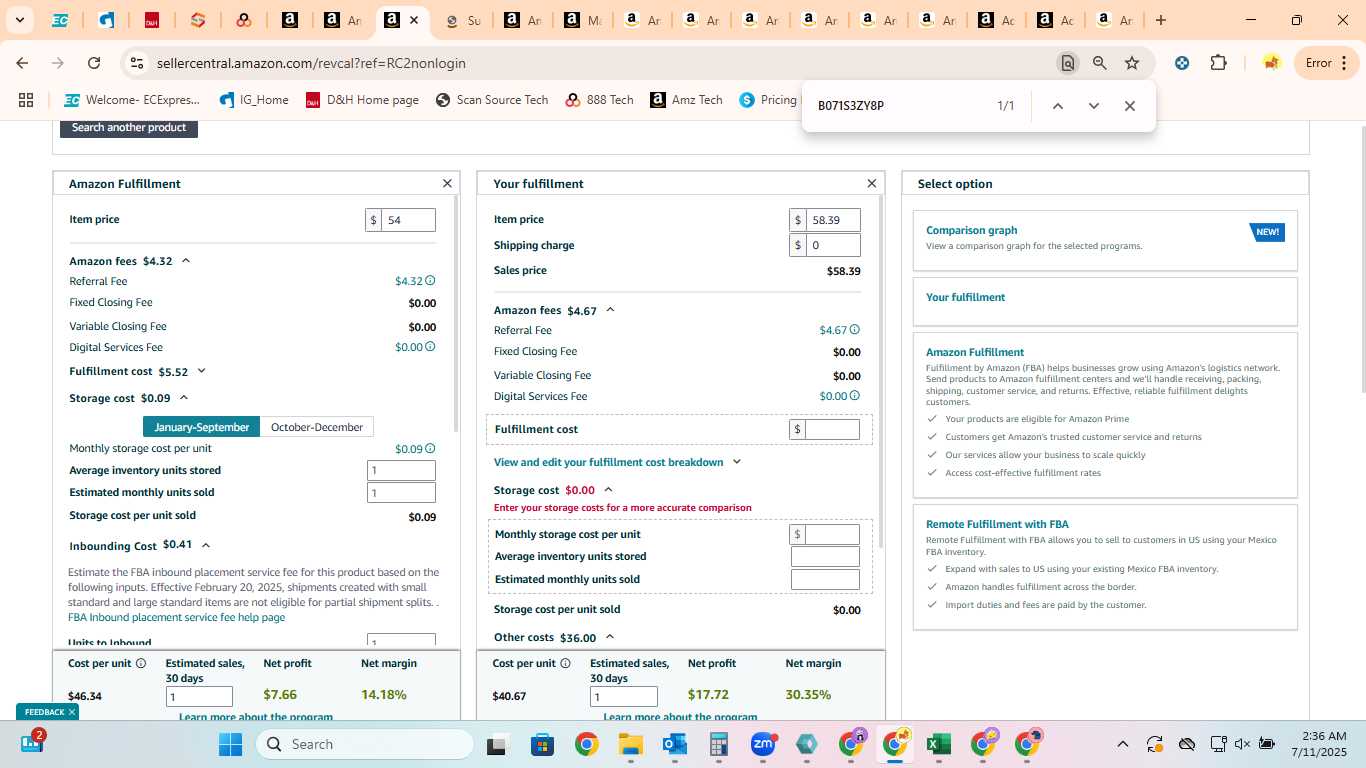The width and height of the screenshot is (1366, 768).
Task: Open Zoom from taskbar
Action: (x=763, y=744)
